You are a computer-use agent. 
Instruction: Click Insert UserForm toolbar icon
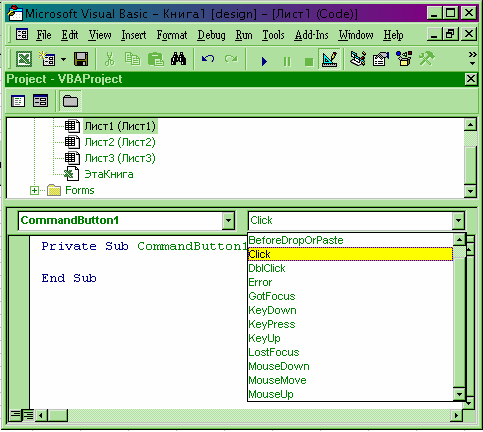coord(47,59)
